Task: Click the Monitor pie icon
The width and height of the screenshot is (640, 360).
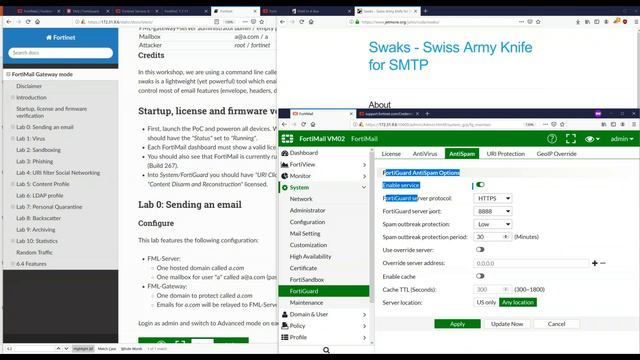Action: point(284,176)
